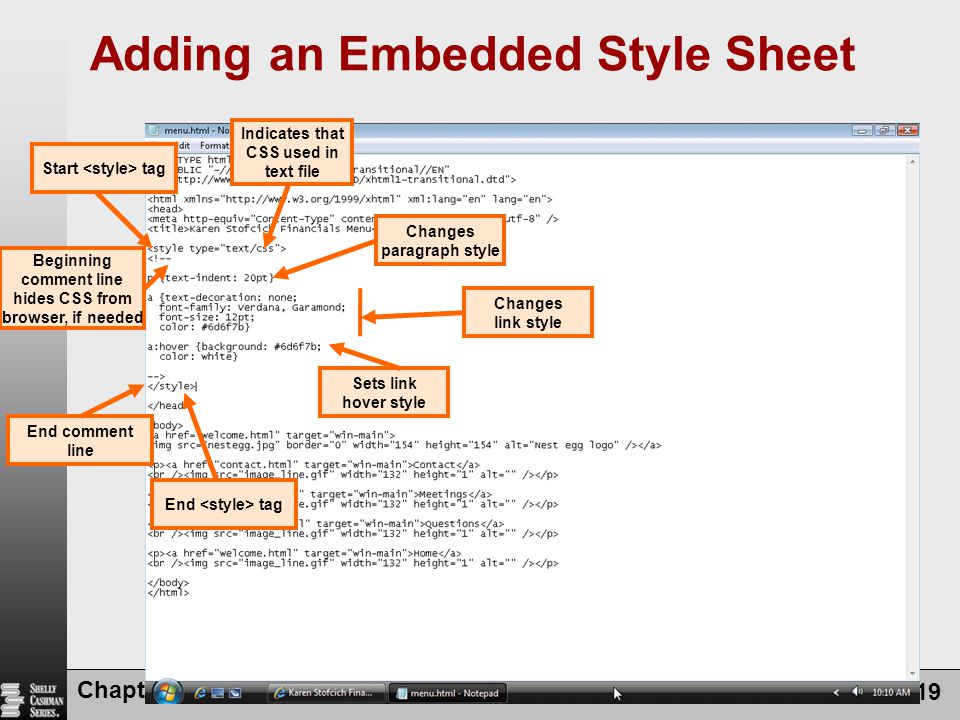Viewport: 960px width, 720px height.
Task: Click the '</html>' closing tag line
Action: tap(168, 592)
